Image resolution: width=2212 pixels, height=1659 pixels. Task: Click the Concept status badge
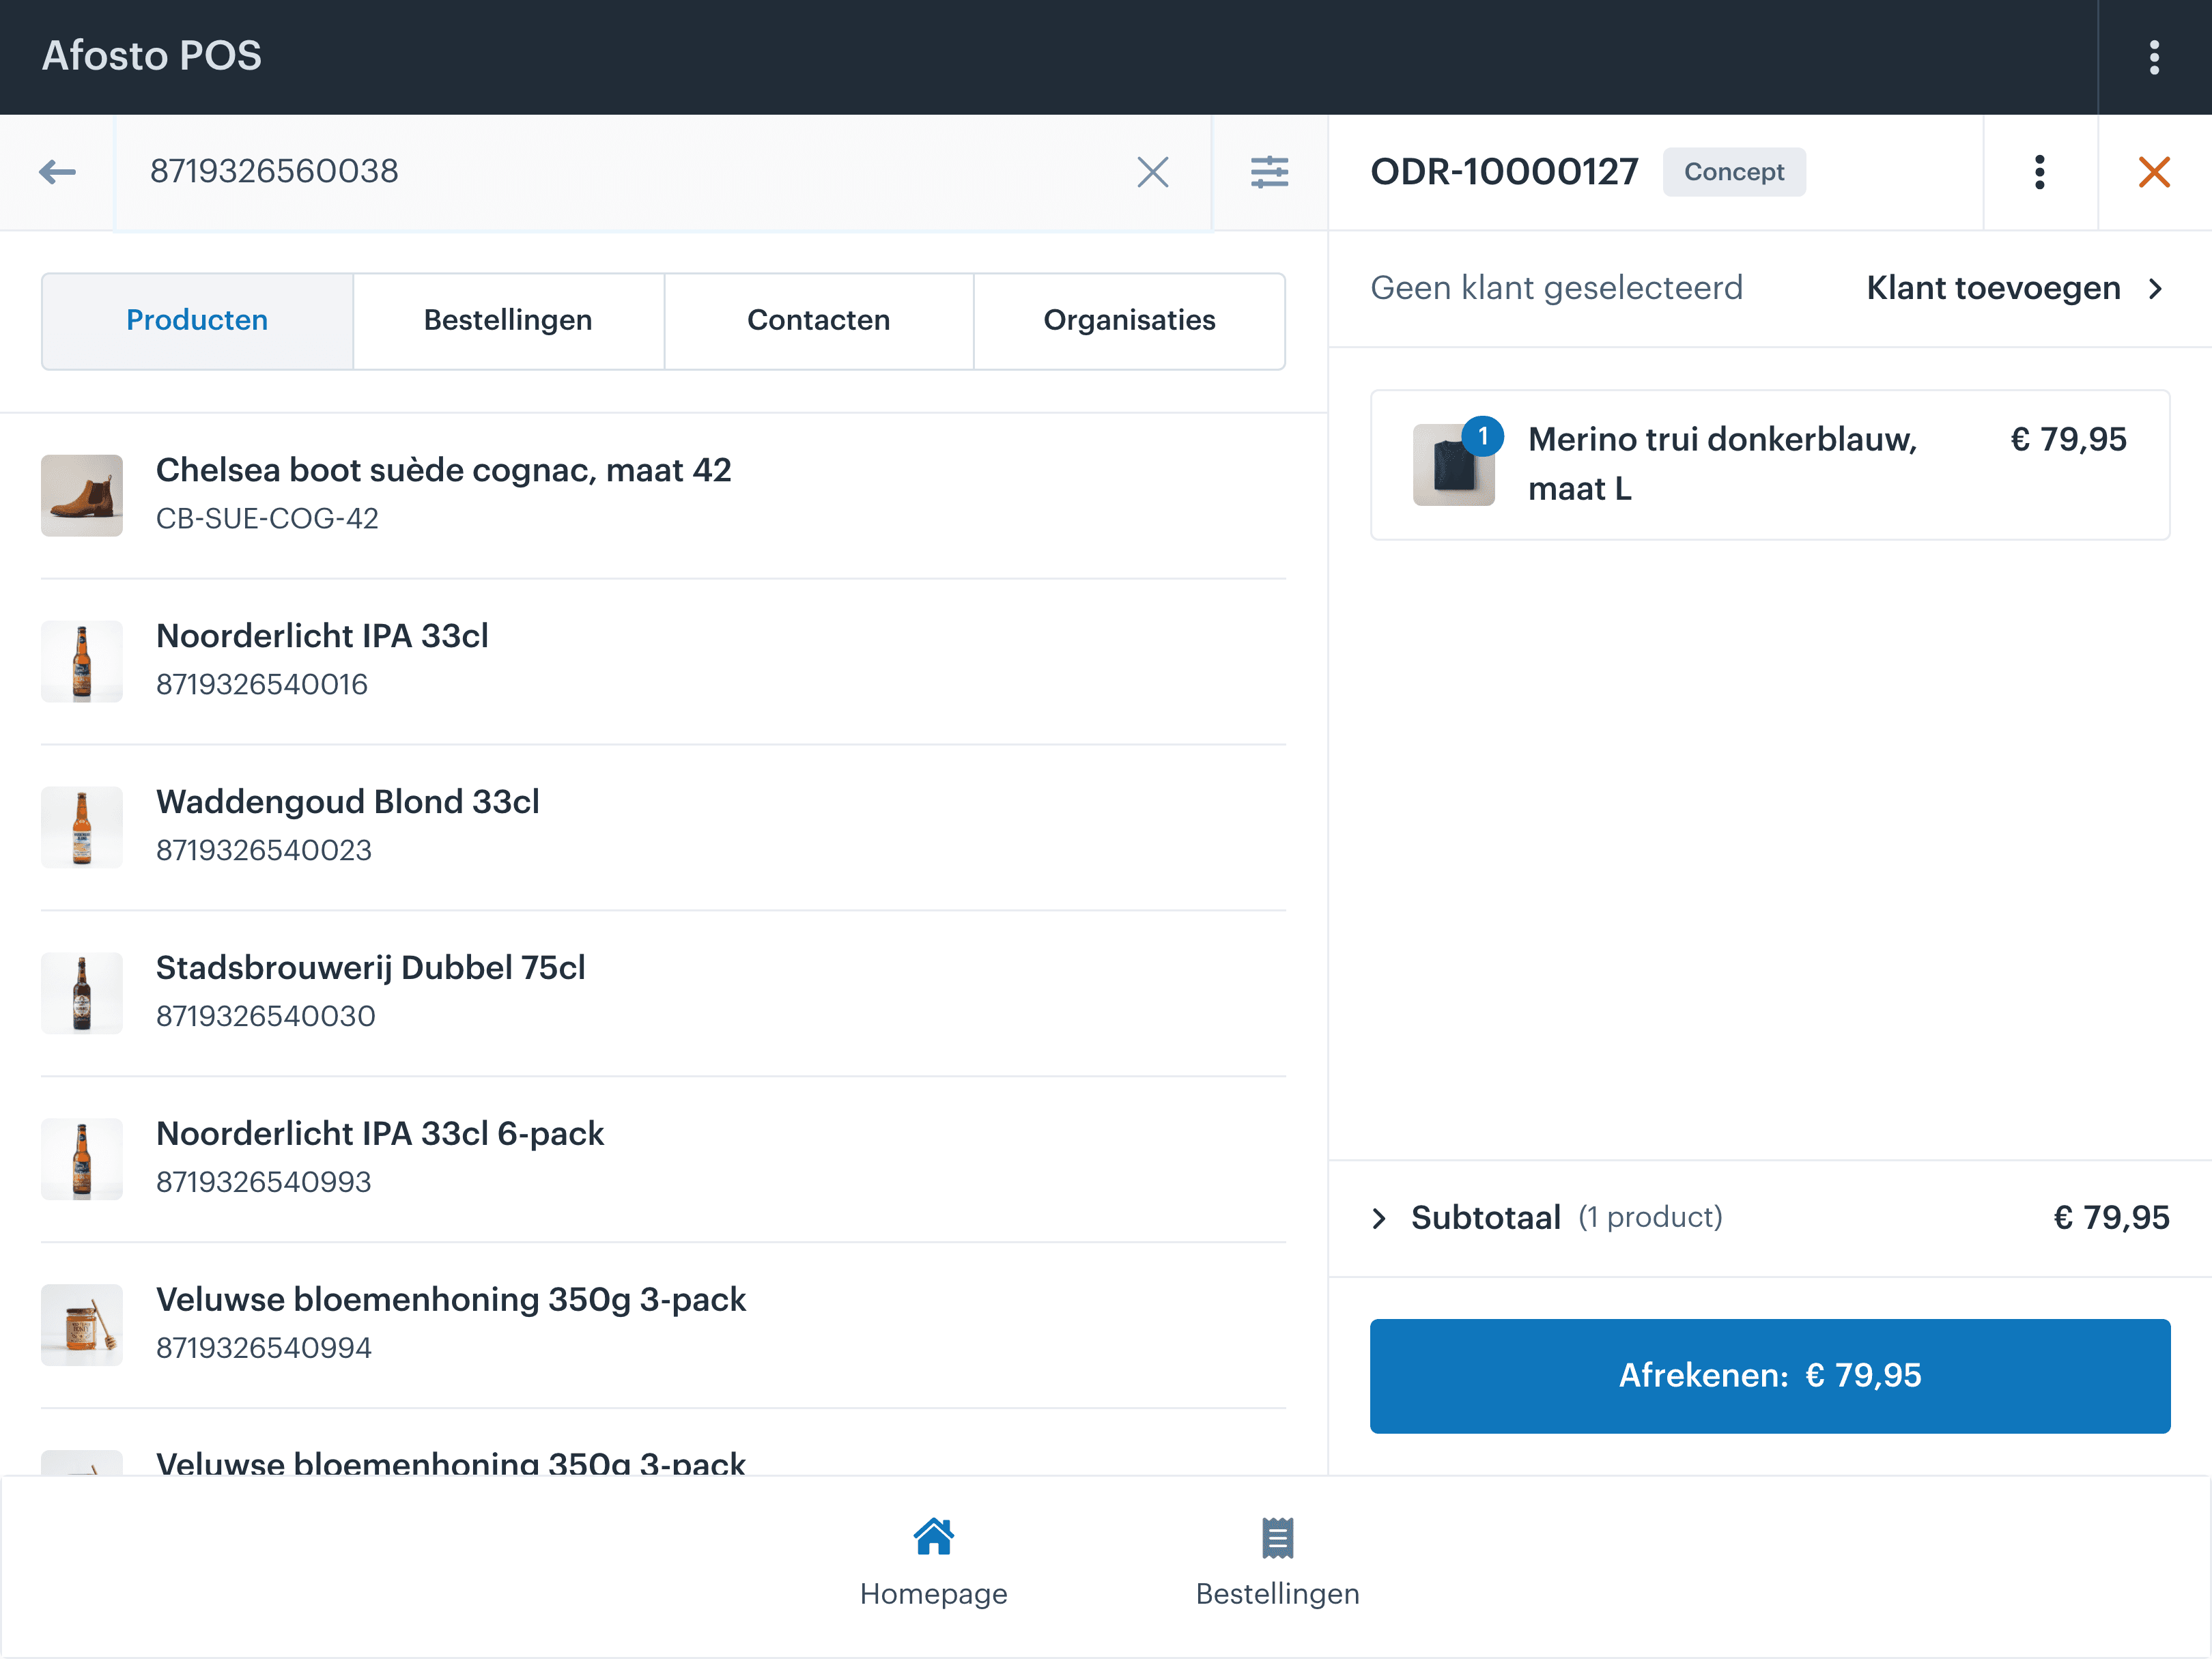point(1734,172)
